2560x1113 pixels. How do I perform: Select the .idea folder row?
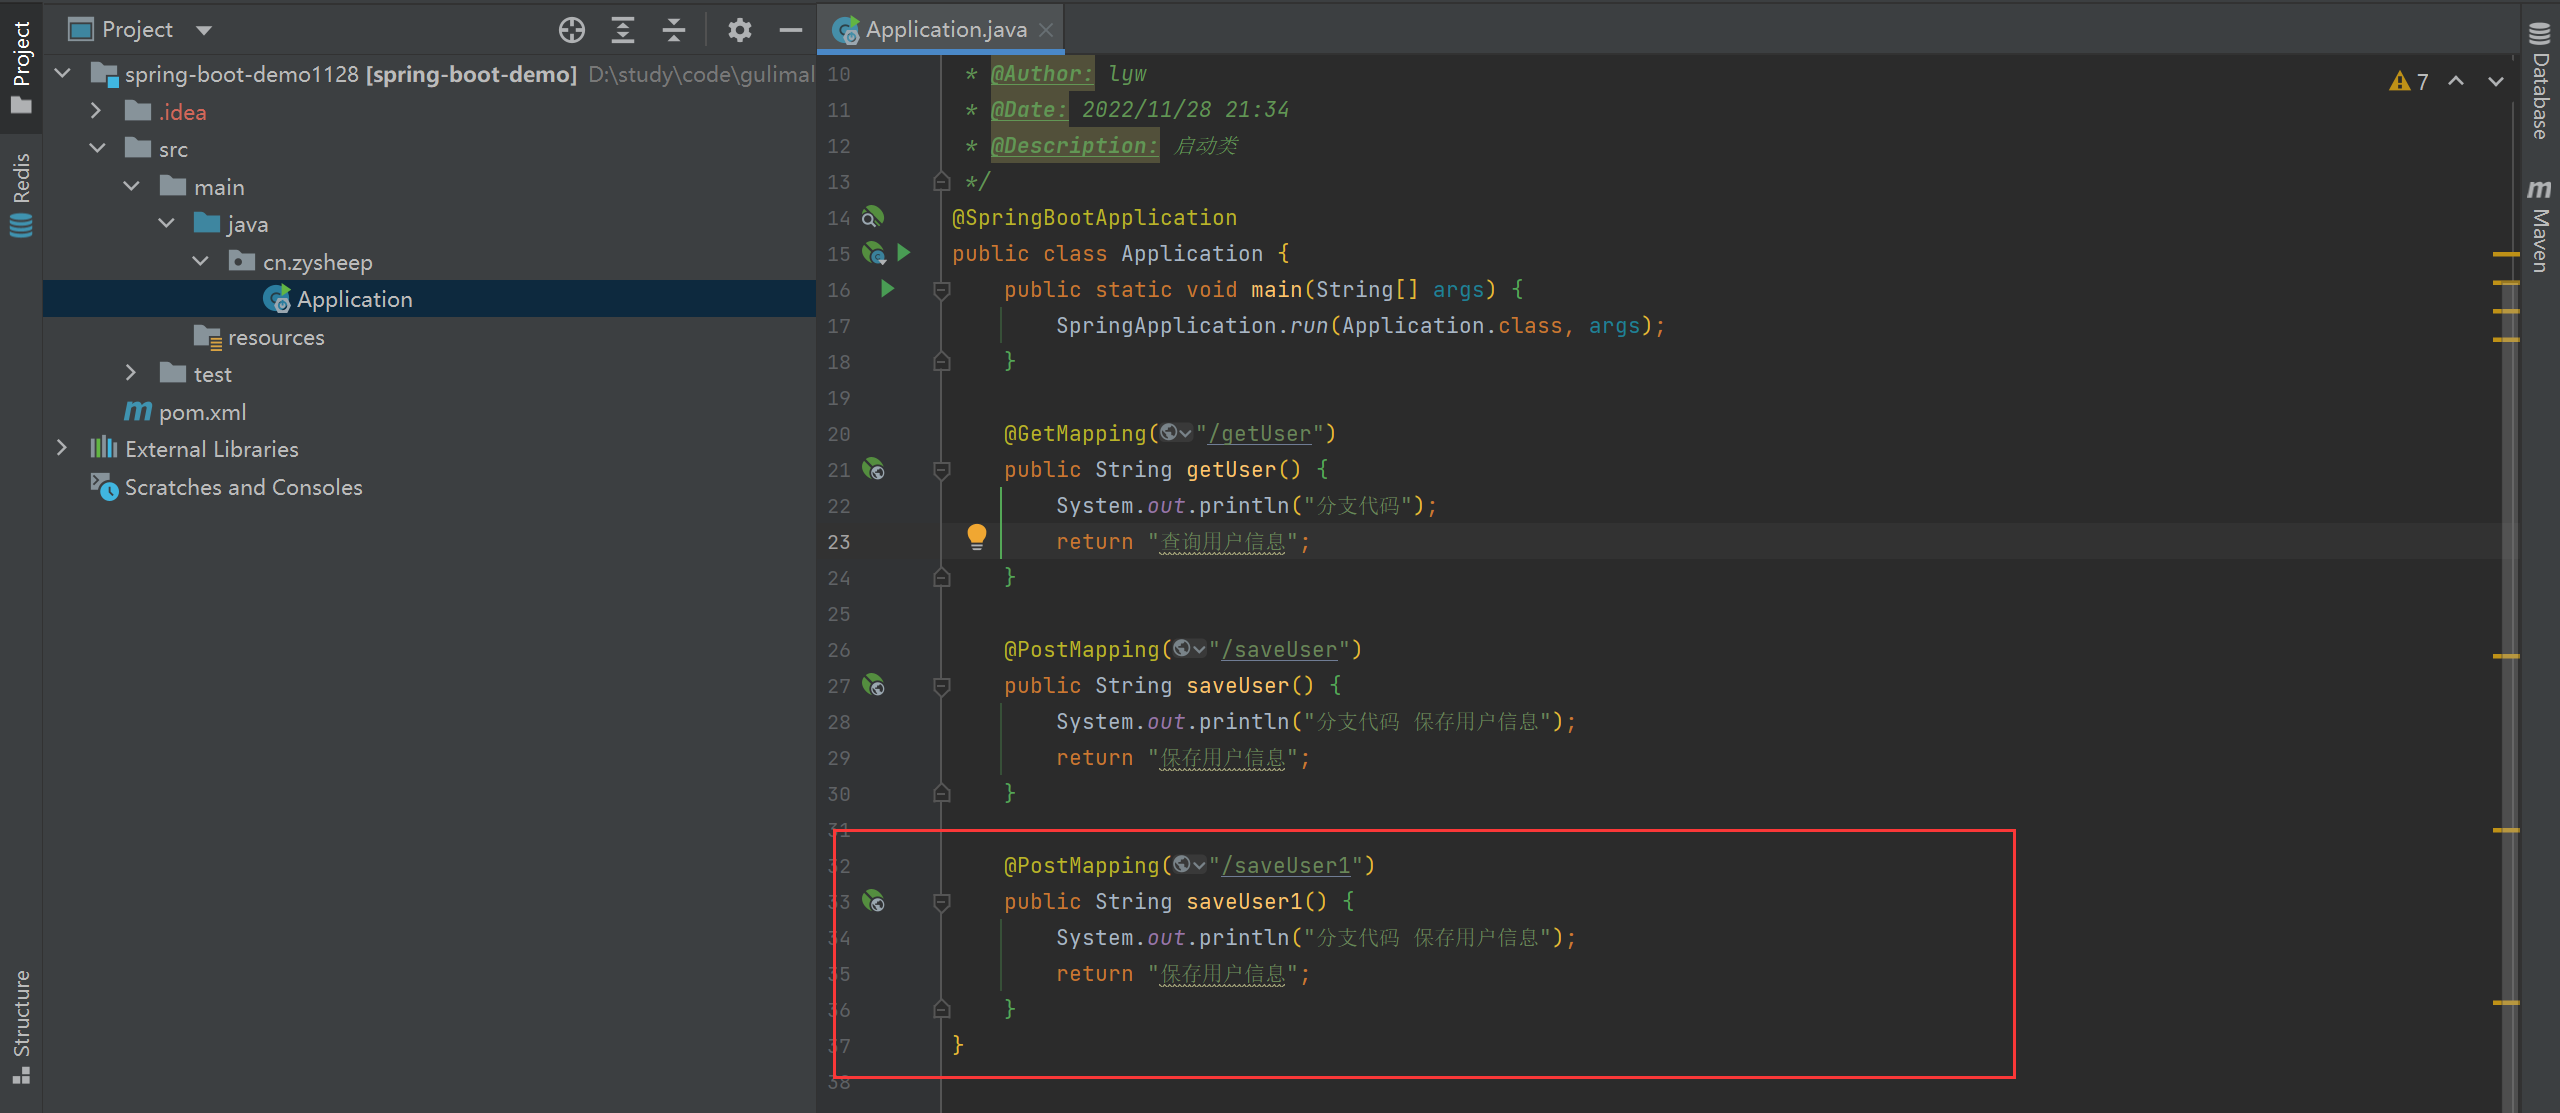coord(429,112)
